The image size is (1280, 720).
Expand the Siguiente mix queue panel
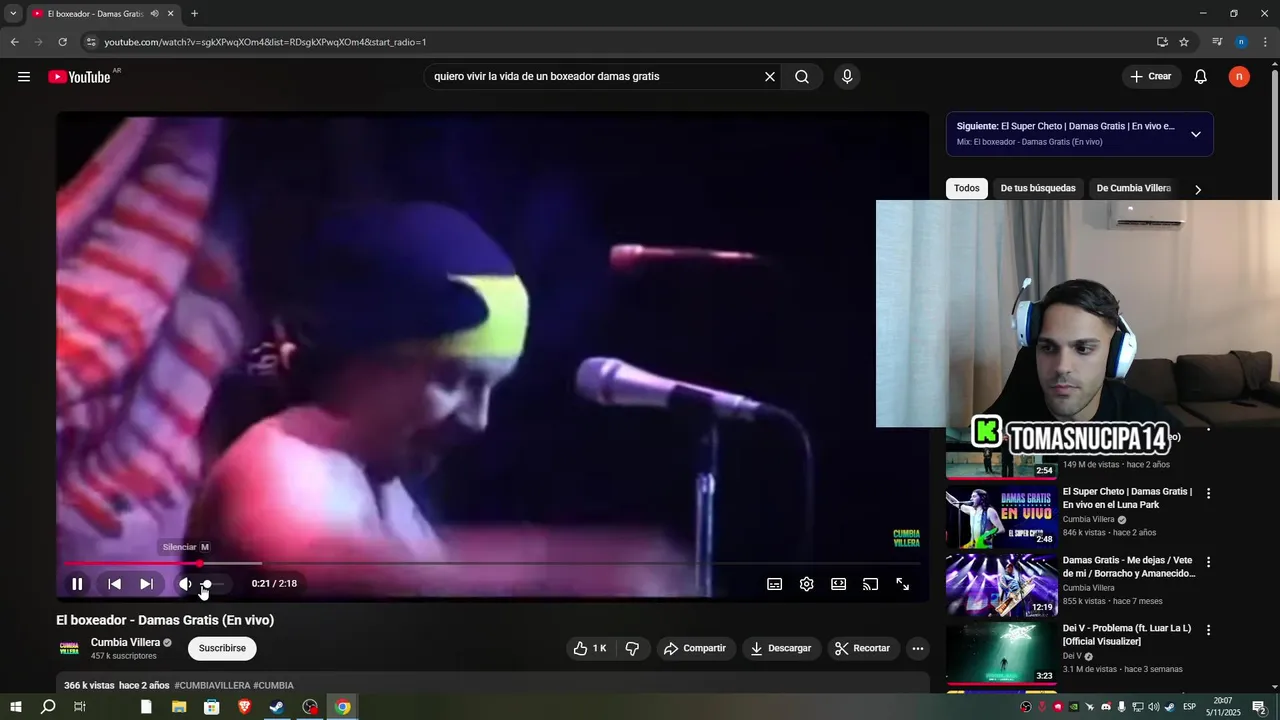1195,134
